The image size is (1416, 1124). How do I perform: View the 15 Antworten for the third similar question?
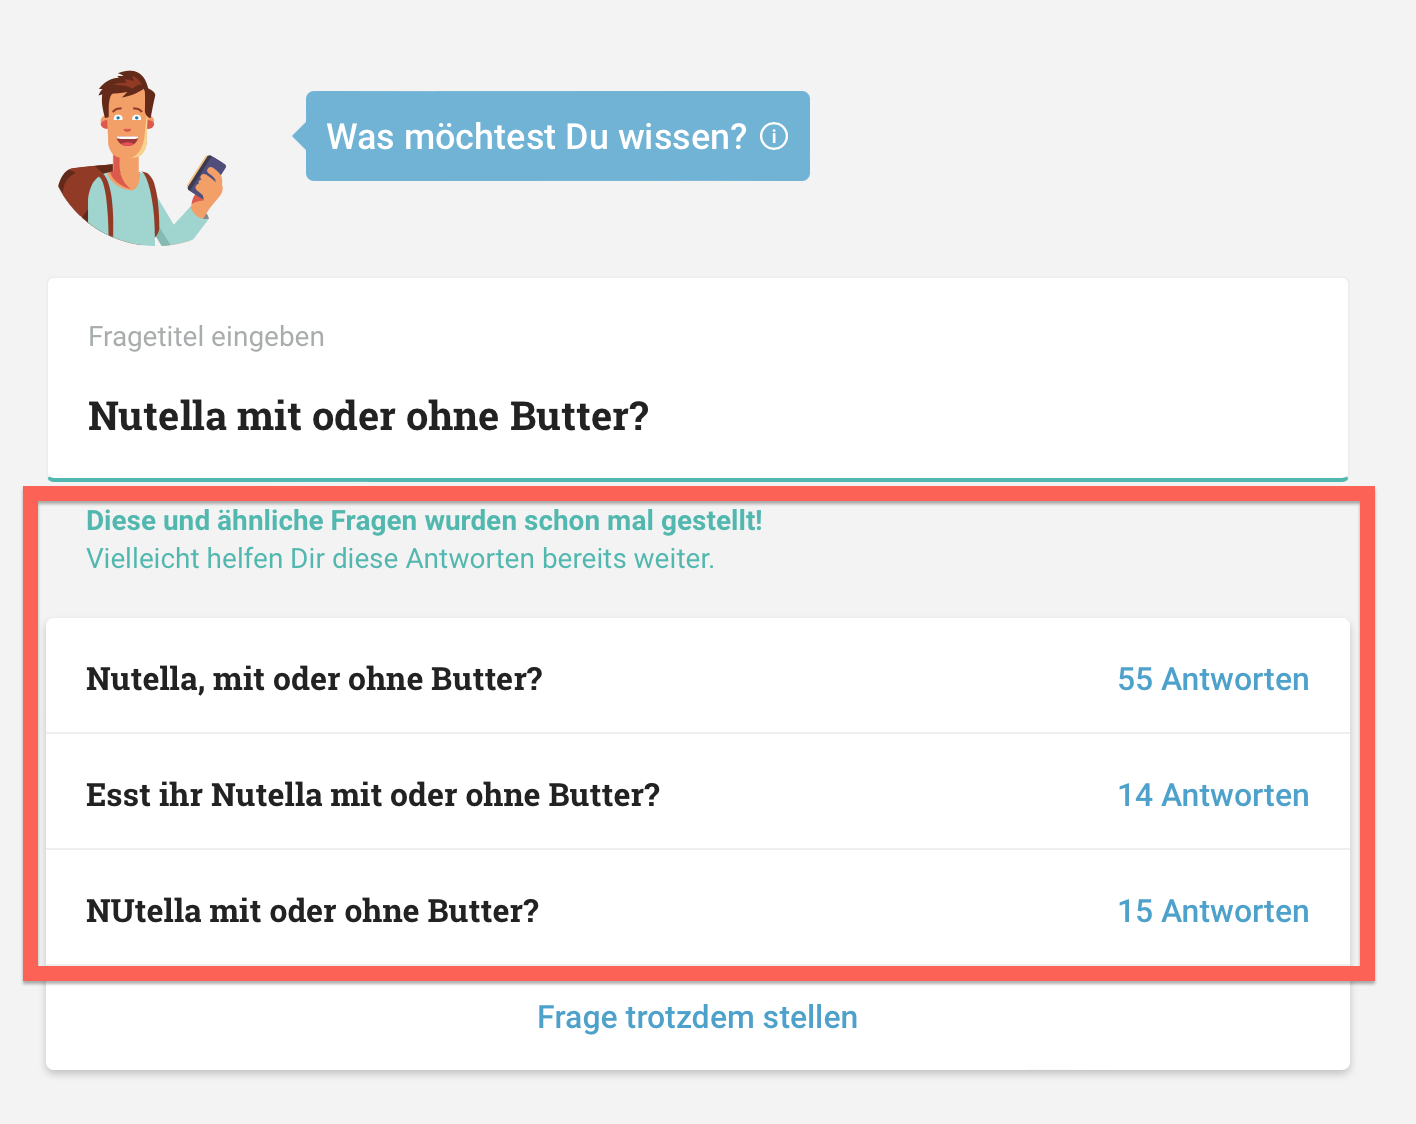[x=1213, y=911]
